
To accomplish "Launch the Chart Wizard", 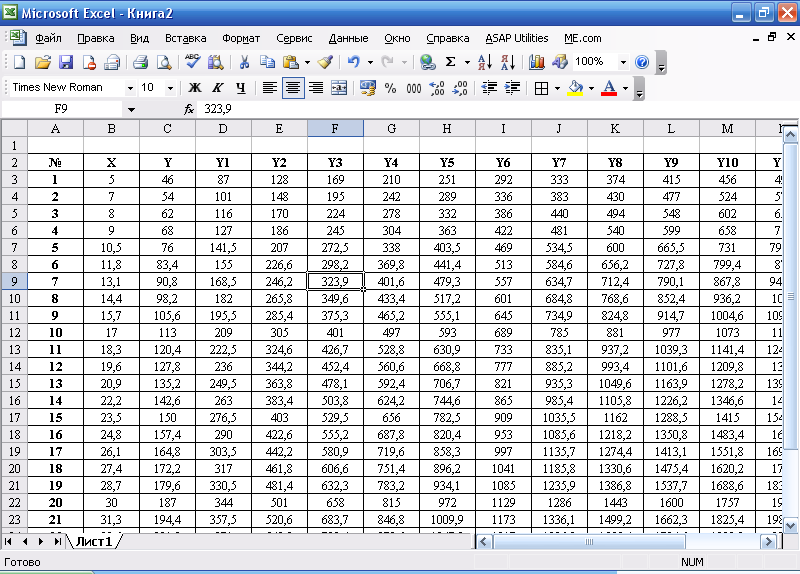I will (538, 62).
